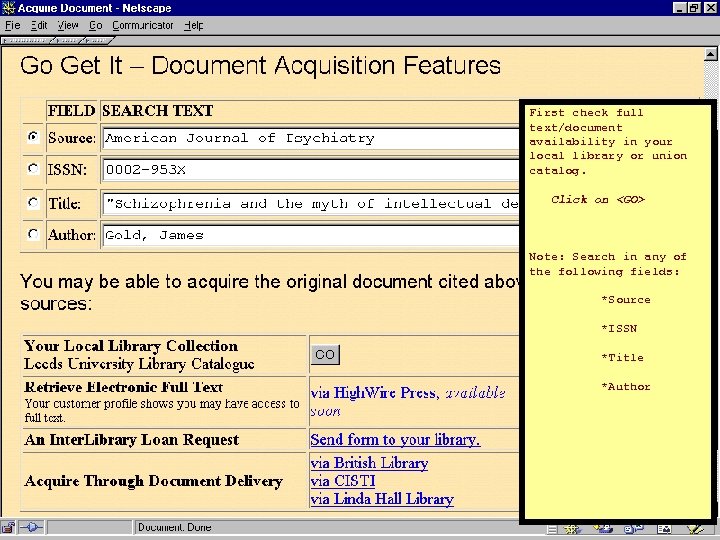
Task: Click 'Click on <GO>' text in yellow note
Action: point(598,199)
